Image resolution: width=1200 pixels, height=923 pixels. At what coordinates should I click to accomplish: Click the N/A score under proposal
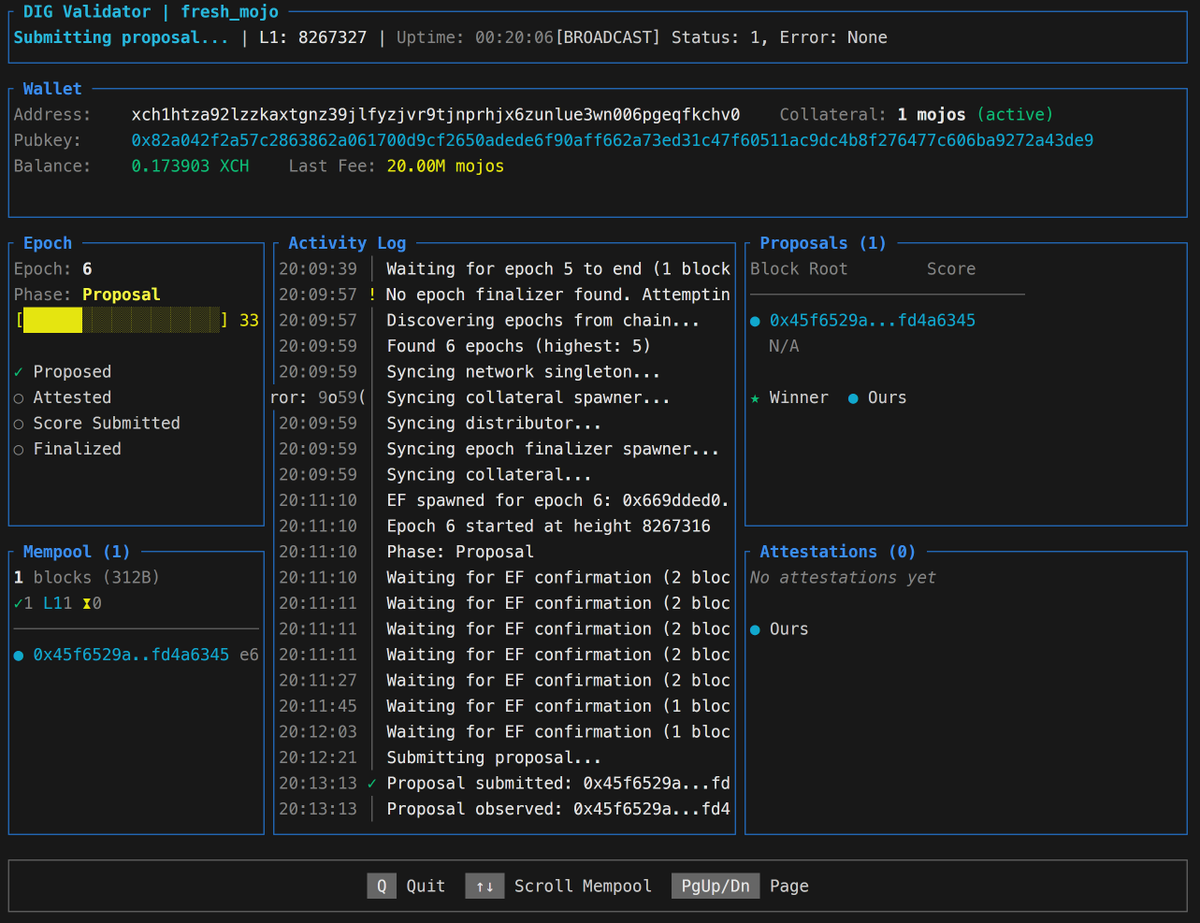pyautogui.click(x=784, y=346)
